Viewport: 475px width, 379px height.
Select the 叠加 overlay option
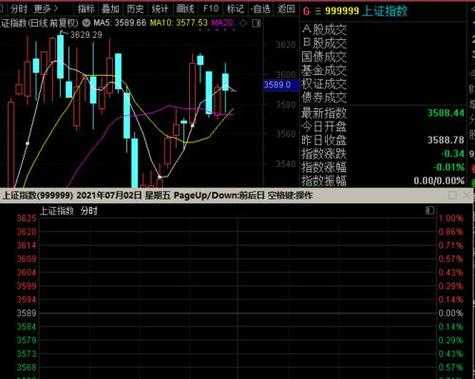pyautogui.click(x=110, y=9)
